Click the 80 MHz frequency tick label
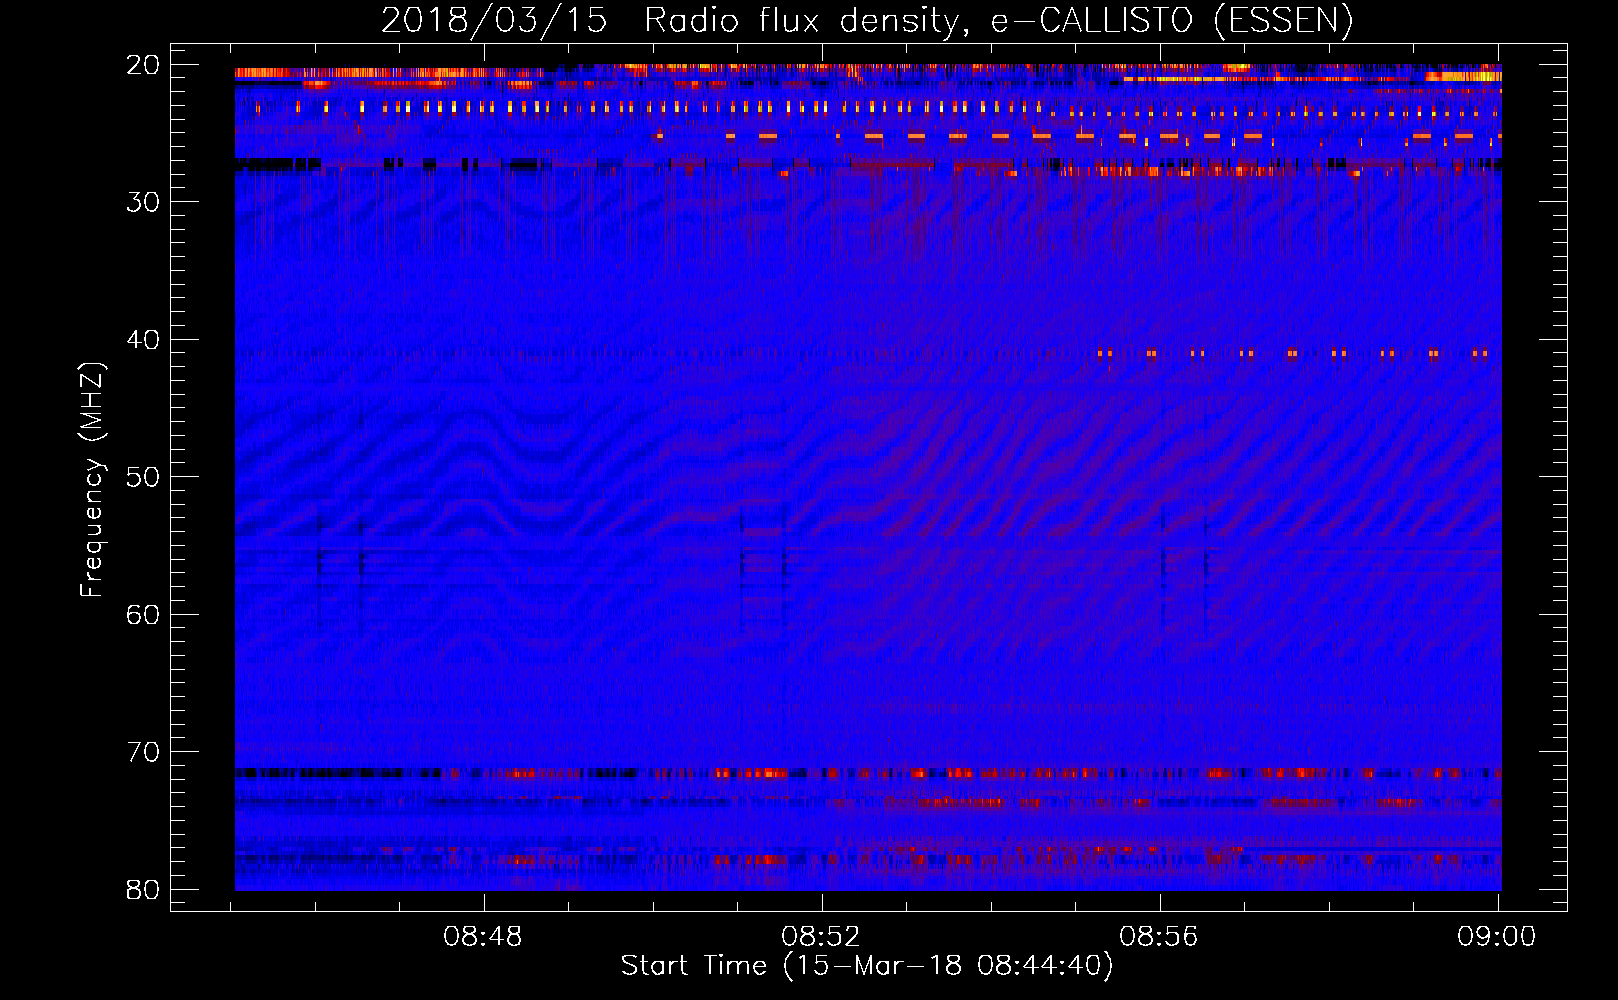This screenshot has height=1000, width=1618. (143, 889)
